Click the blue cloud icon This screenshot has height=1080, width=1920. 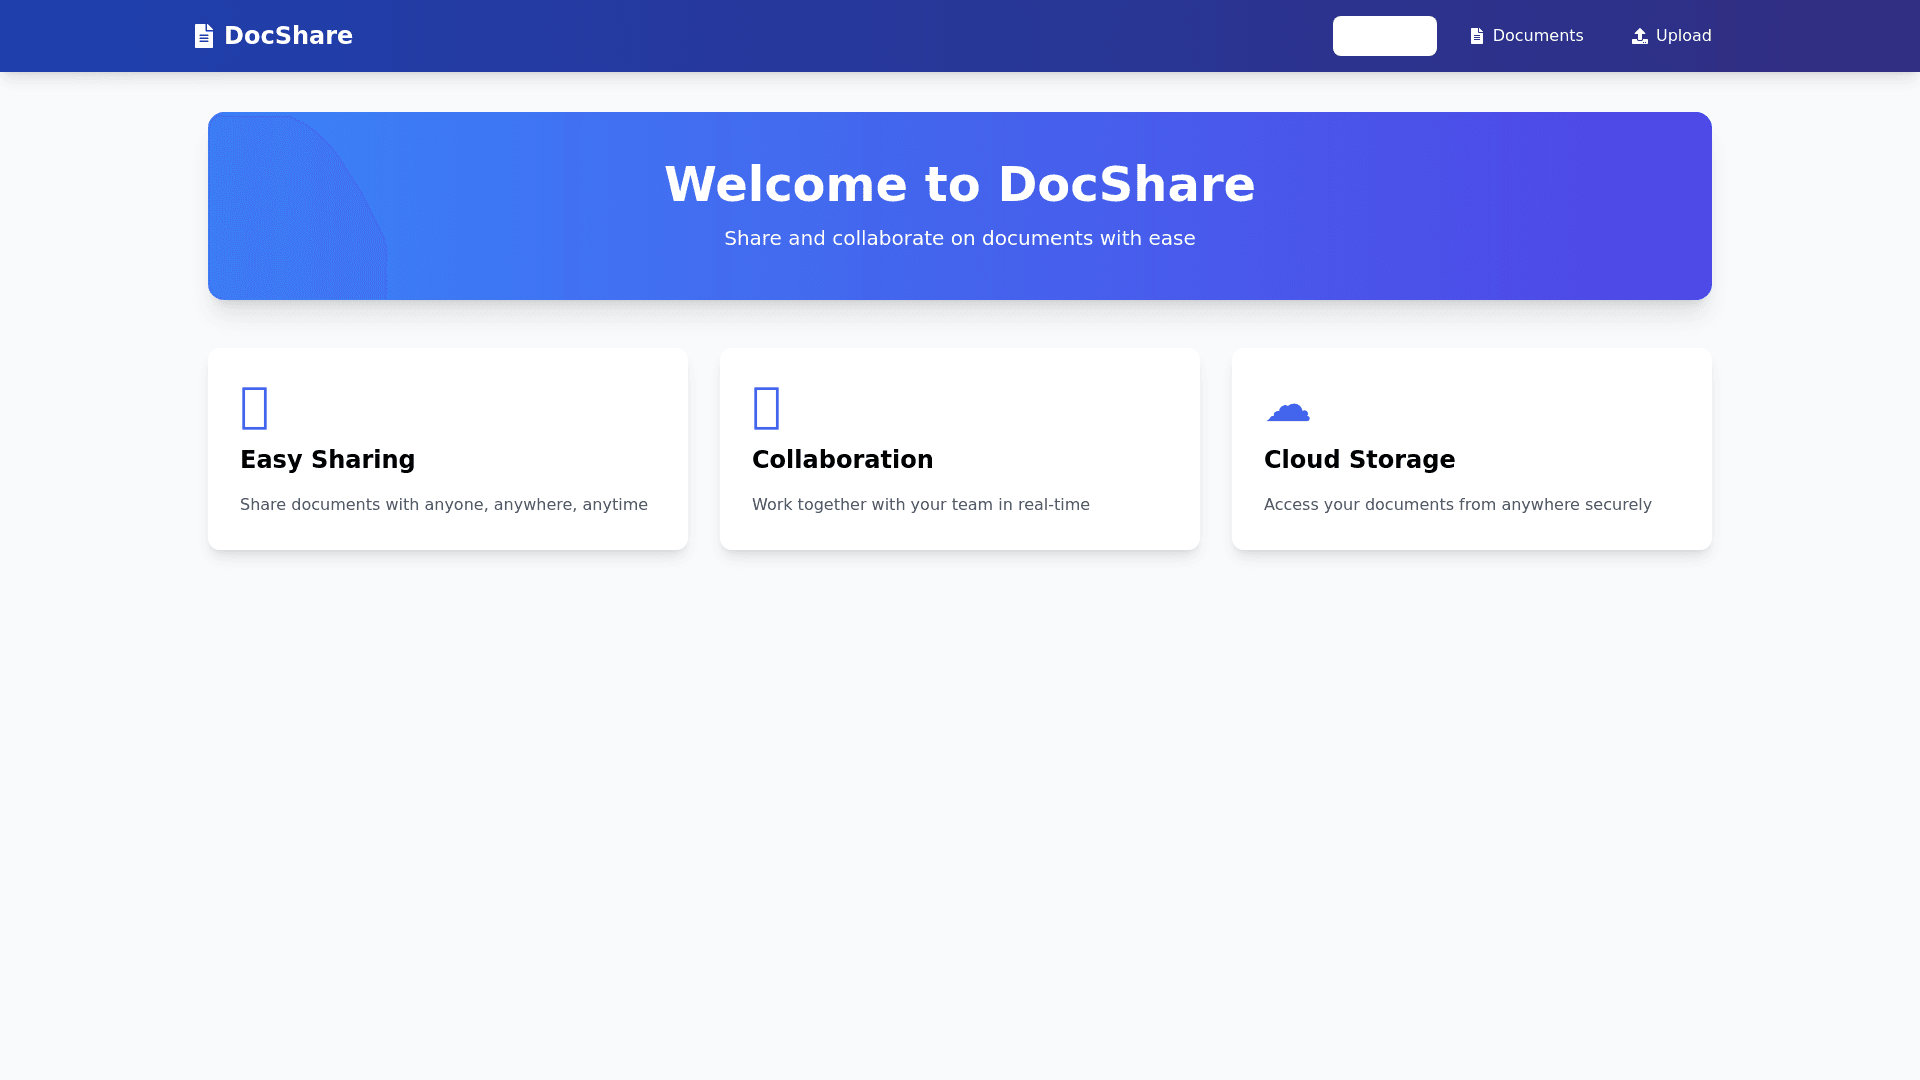click(x=1288, y=411)
